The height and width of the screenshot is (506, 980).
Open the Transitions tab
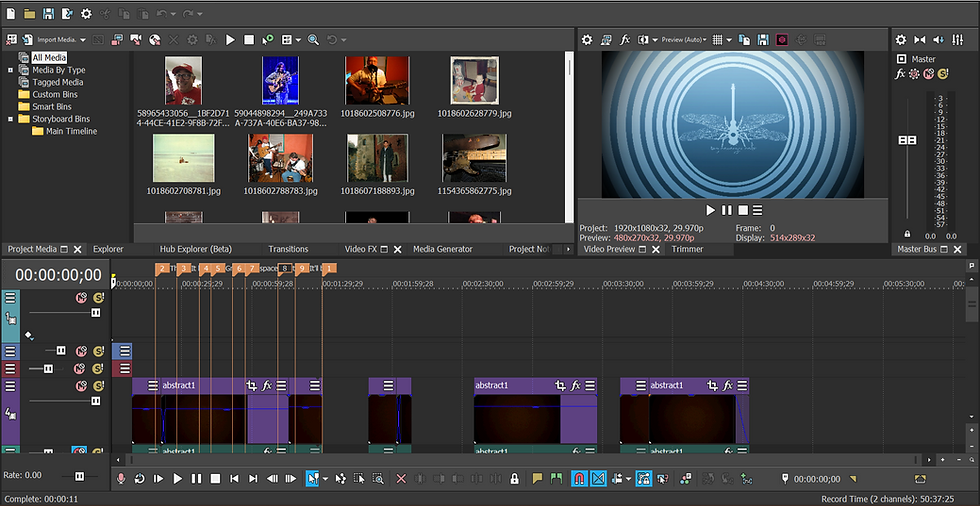(288, 249)
